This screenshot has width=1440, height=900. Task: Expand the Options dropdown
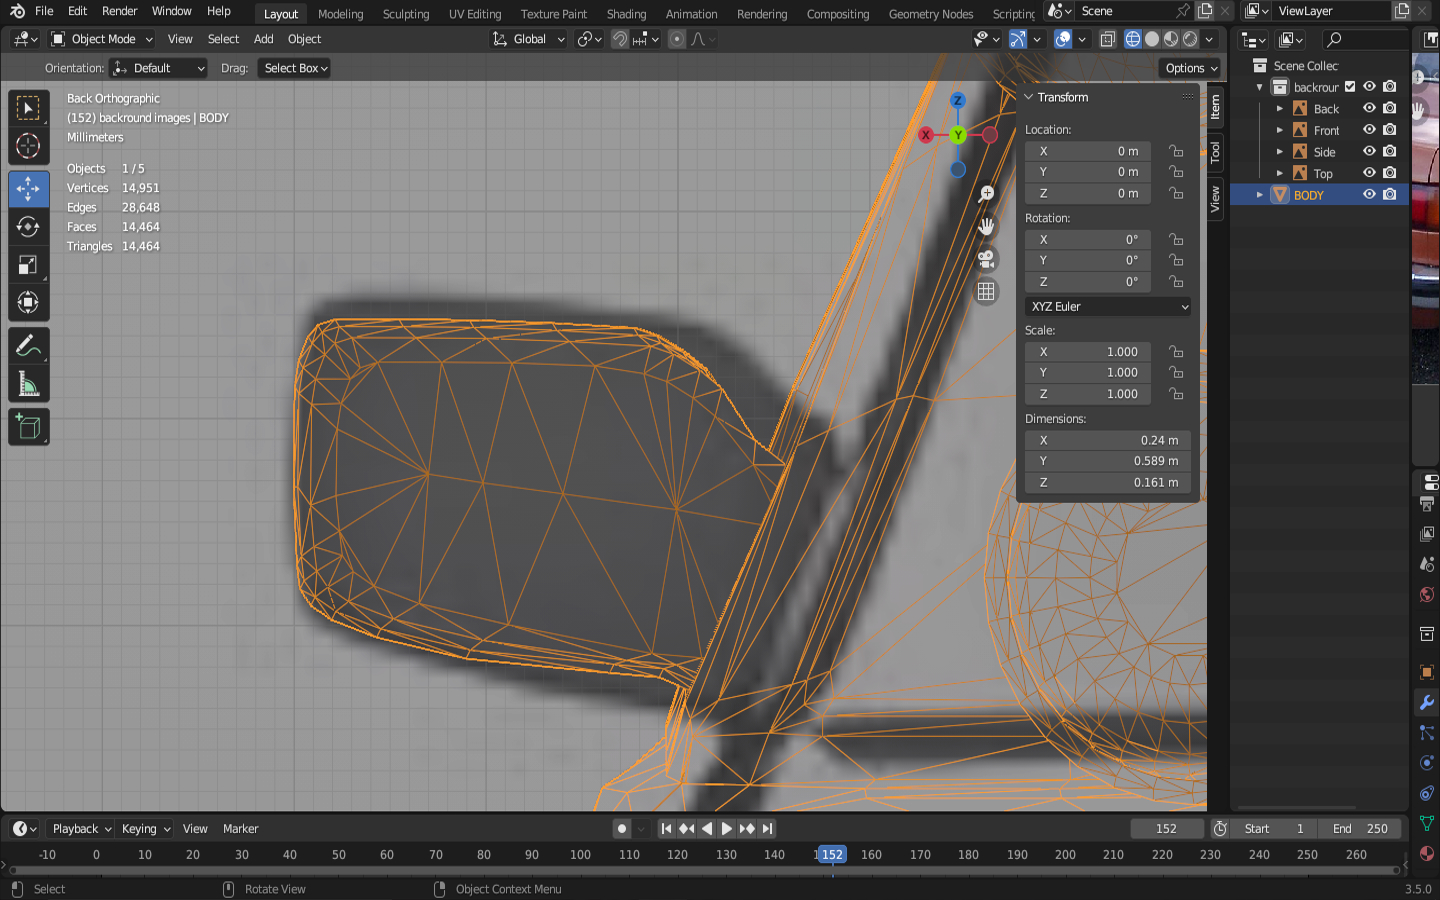[x=1191, y=68]
